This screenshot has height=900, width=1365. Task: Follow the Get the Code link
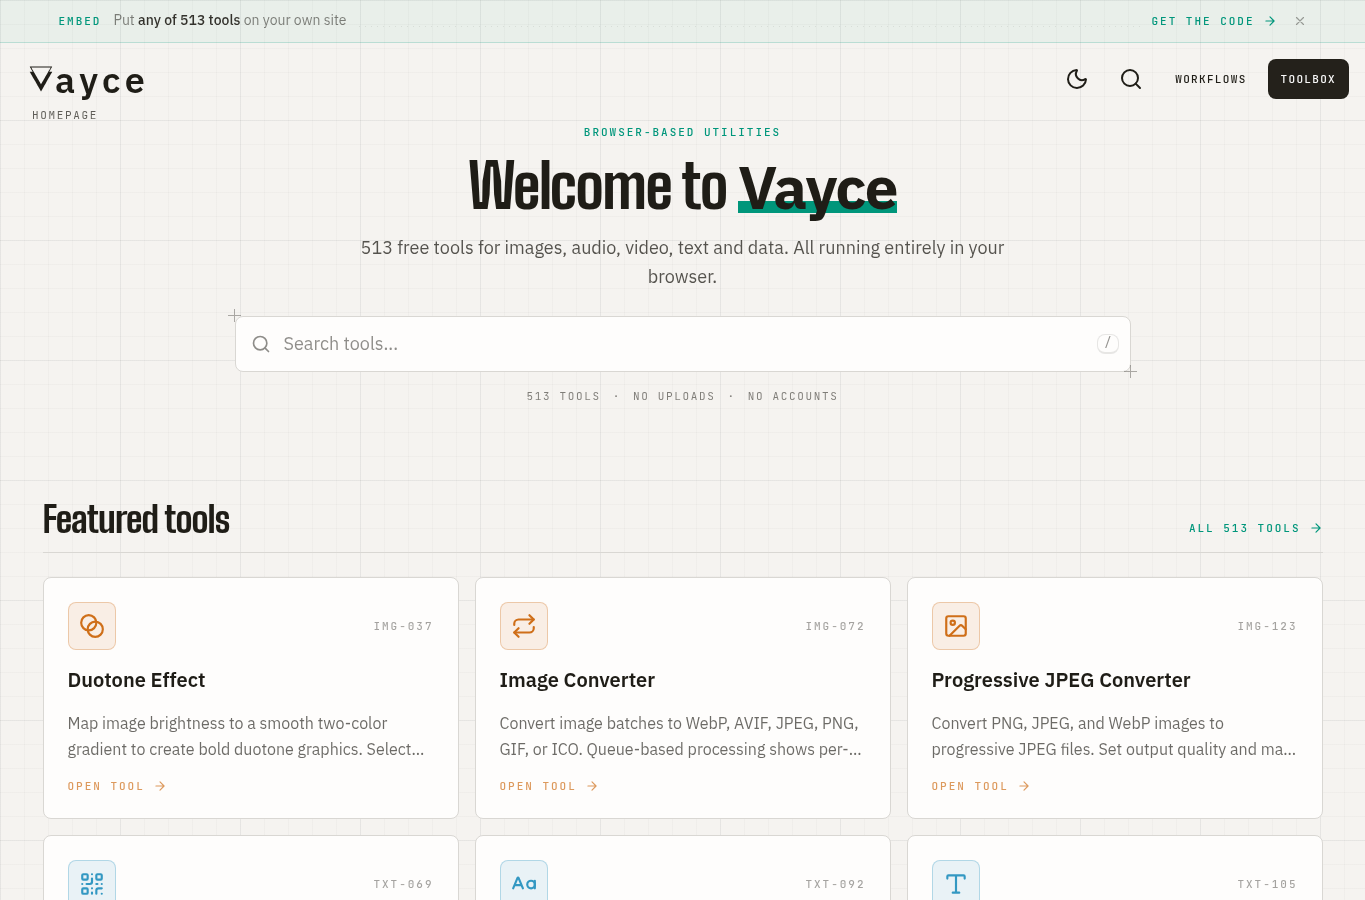point(1213,21)
